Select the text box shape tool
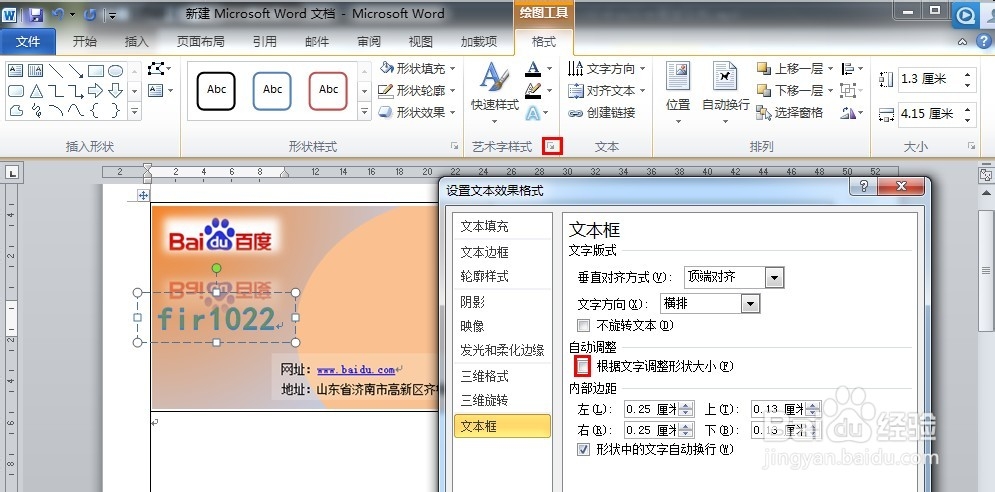995x492 pixels. [15, 70]
